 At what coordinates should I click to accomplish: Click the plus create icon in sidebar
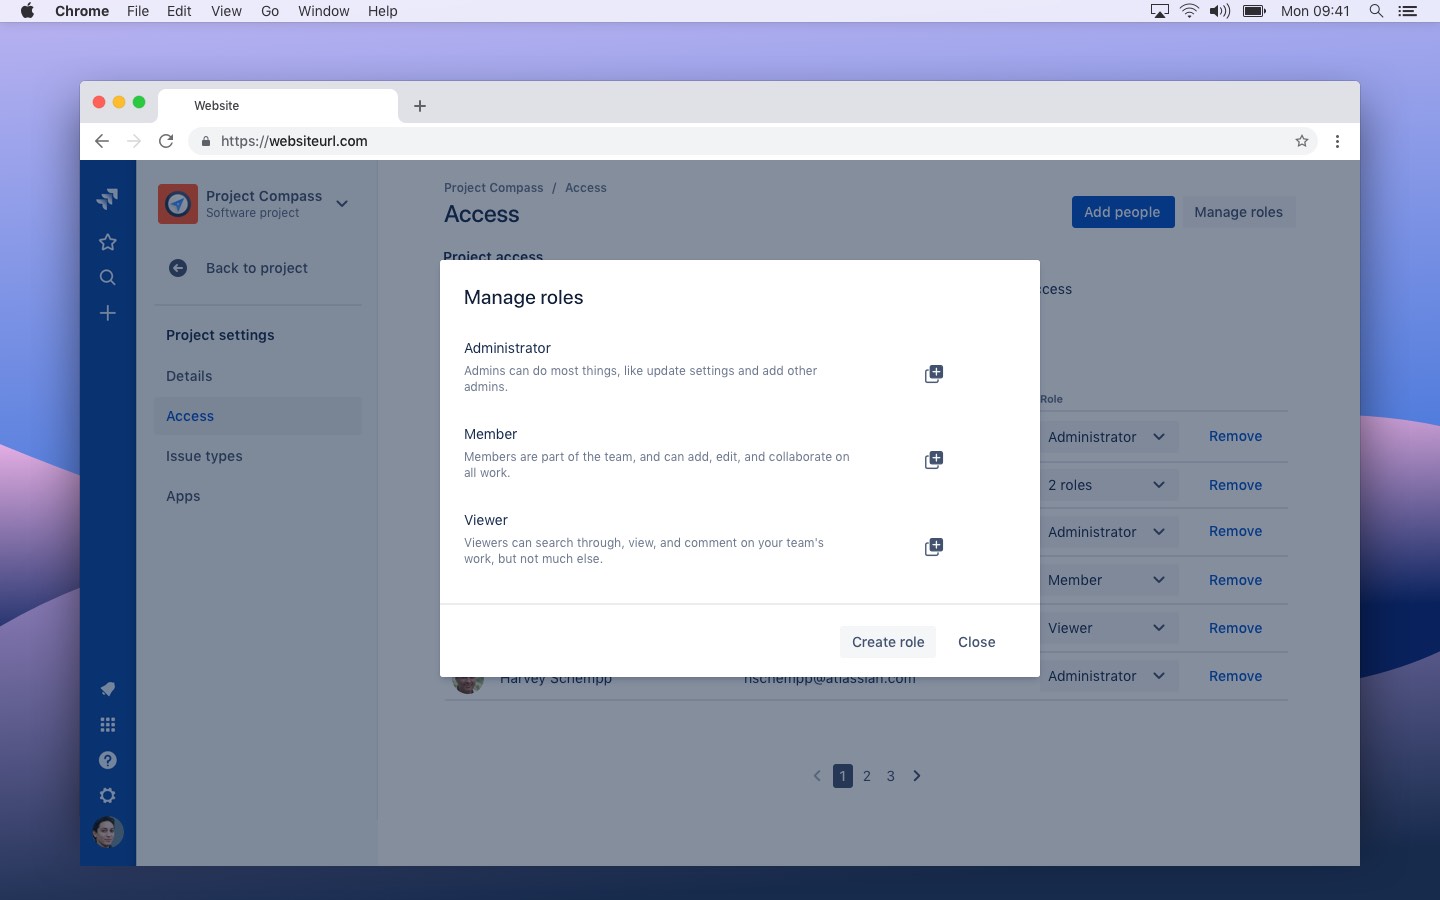pos(108,313)
